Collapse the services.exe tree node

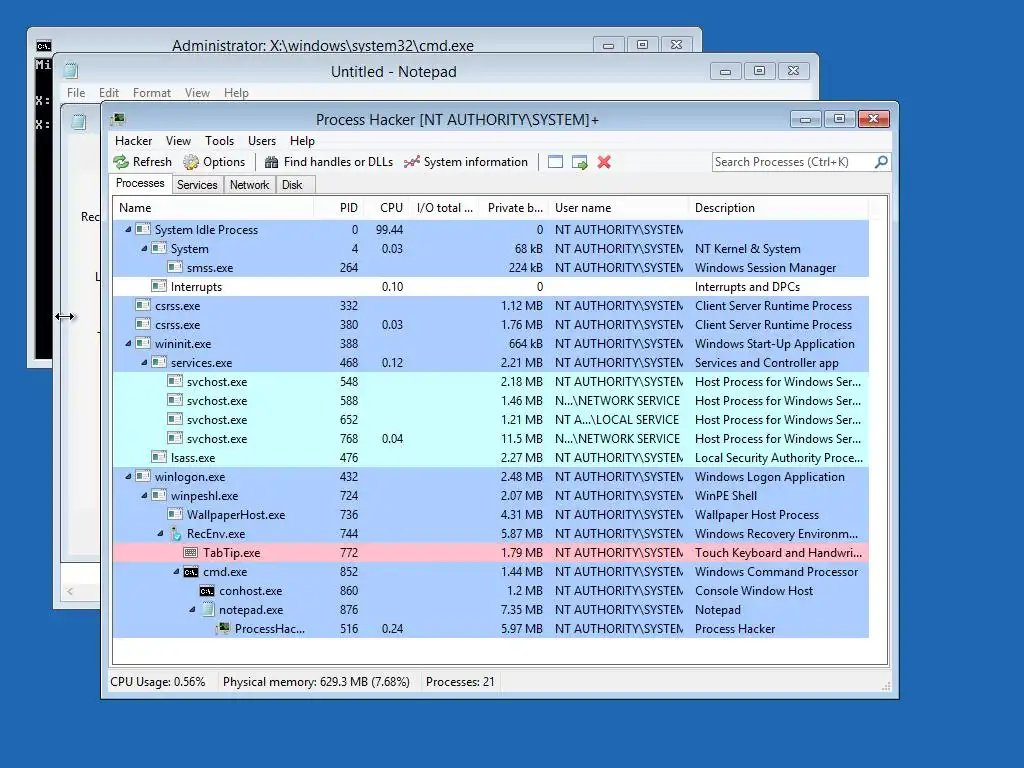pyautogui.click(x=144, y=362)
